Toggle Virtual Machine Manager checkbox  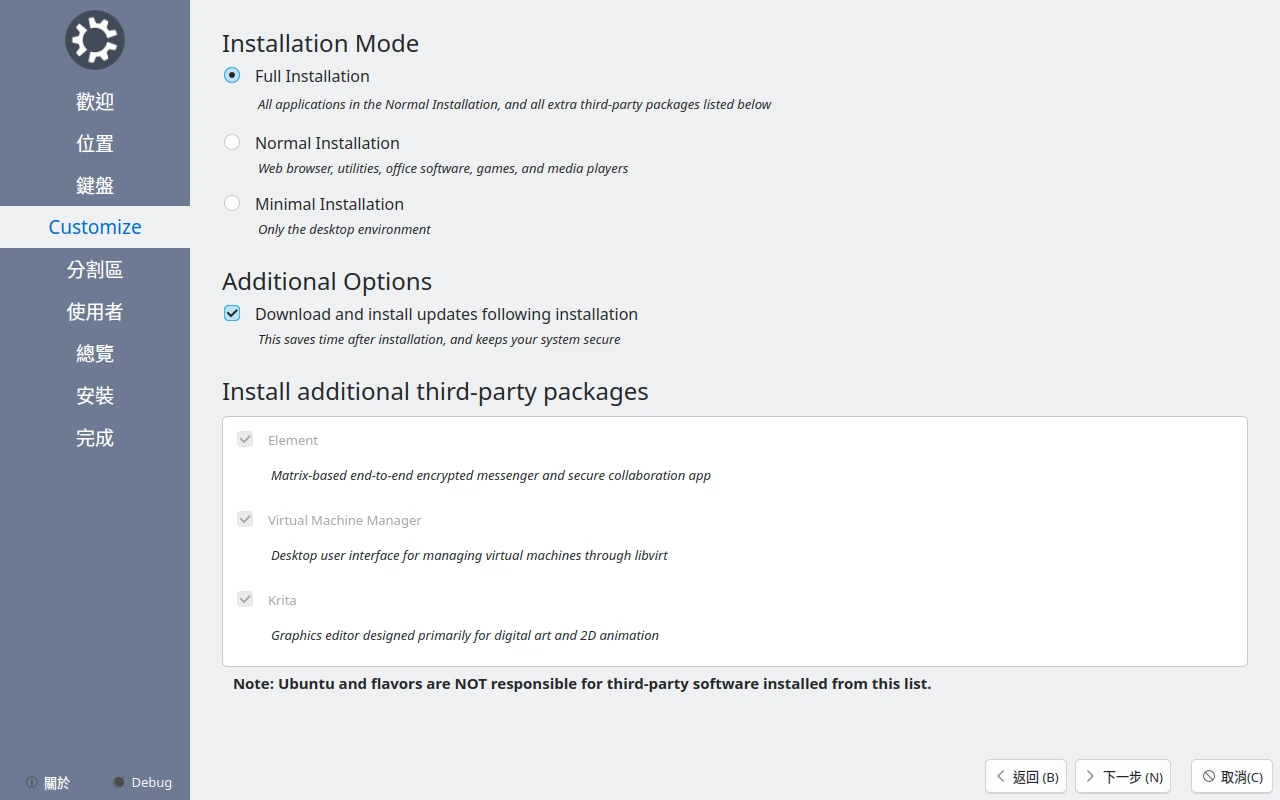click(245, 519)
